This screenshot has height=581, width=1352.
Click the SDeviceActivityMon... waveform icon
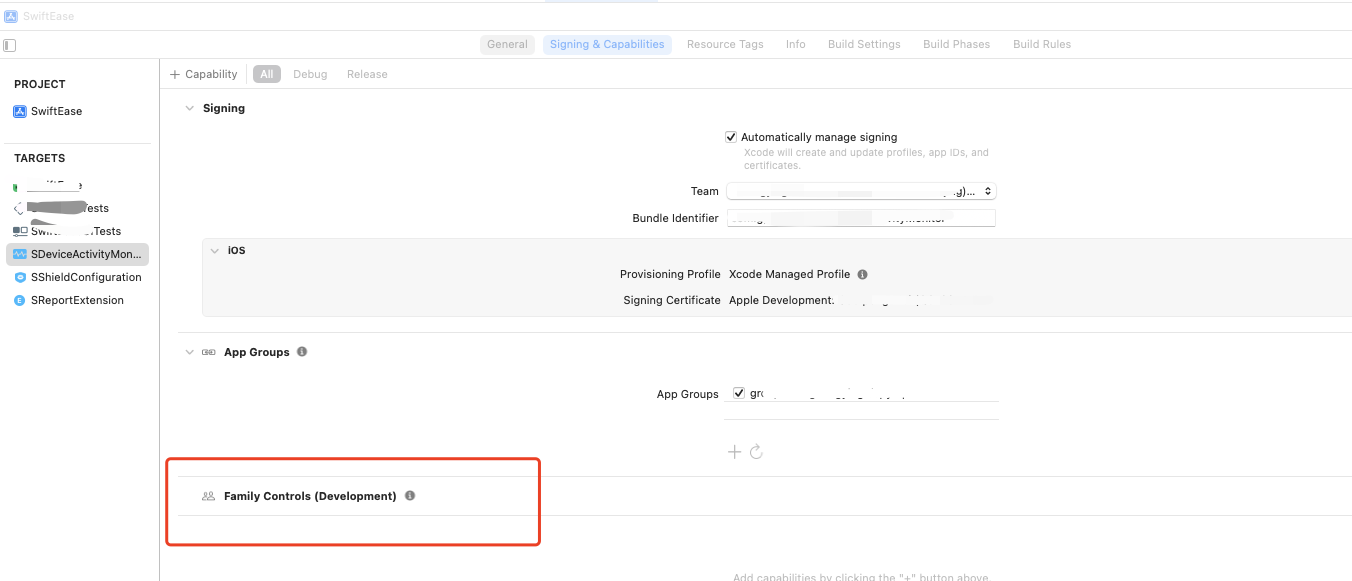(19, 254)
